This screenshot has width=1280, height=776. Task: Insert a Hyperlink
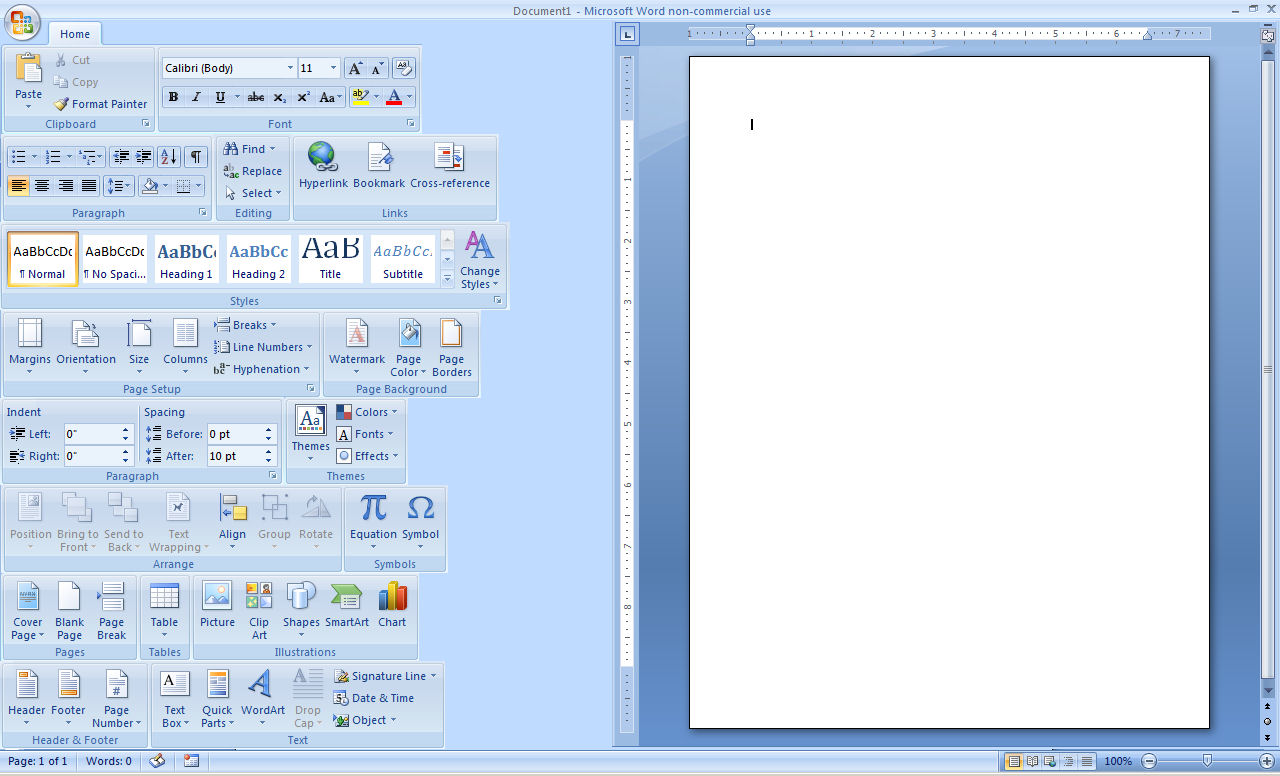(323, 165)
